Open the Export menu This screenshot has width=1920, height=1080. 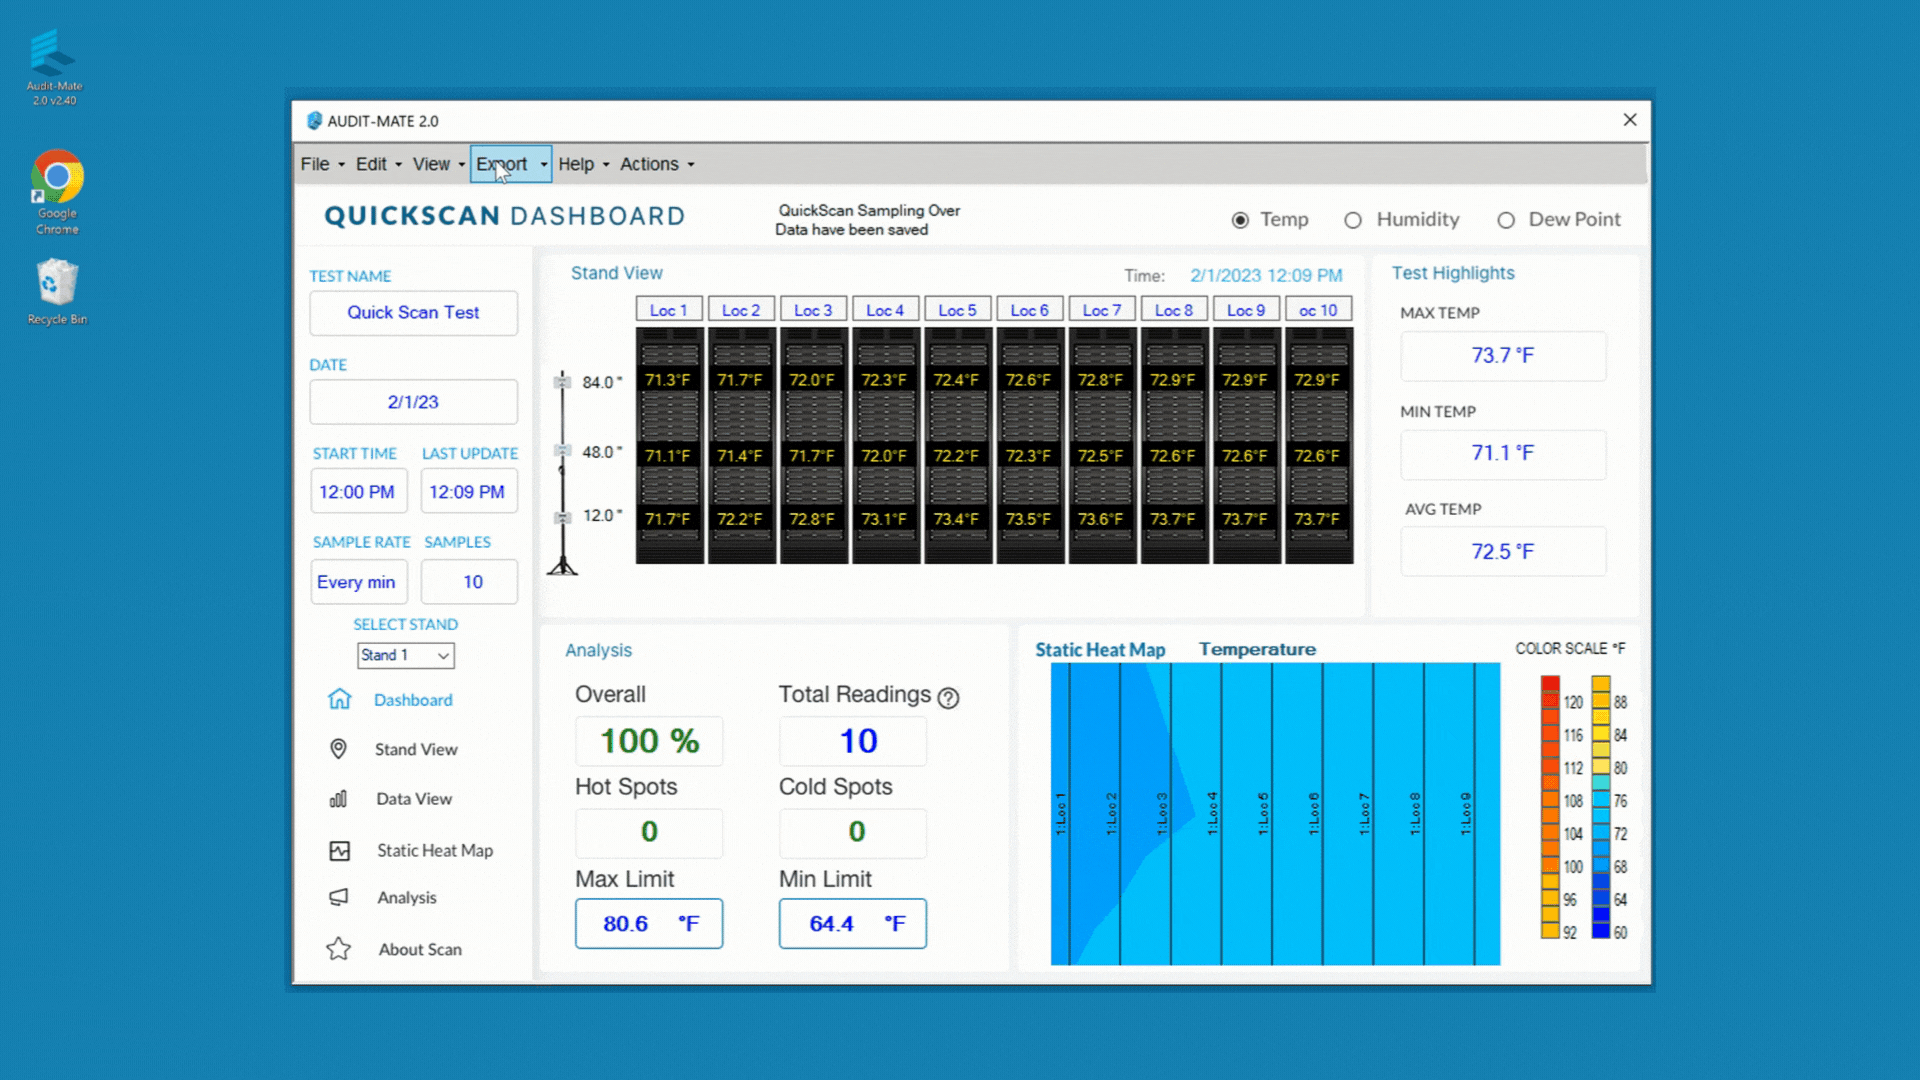[x=502, y=164]
